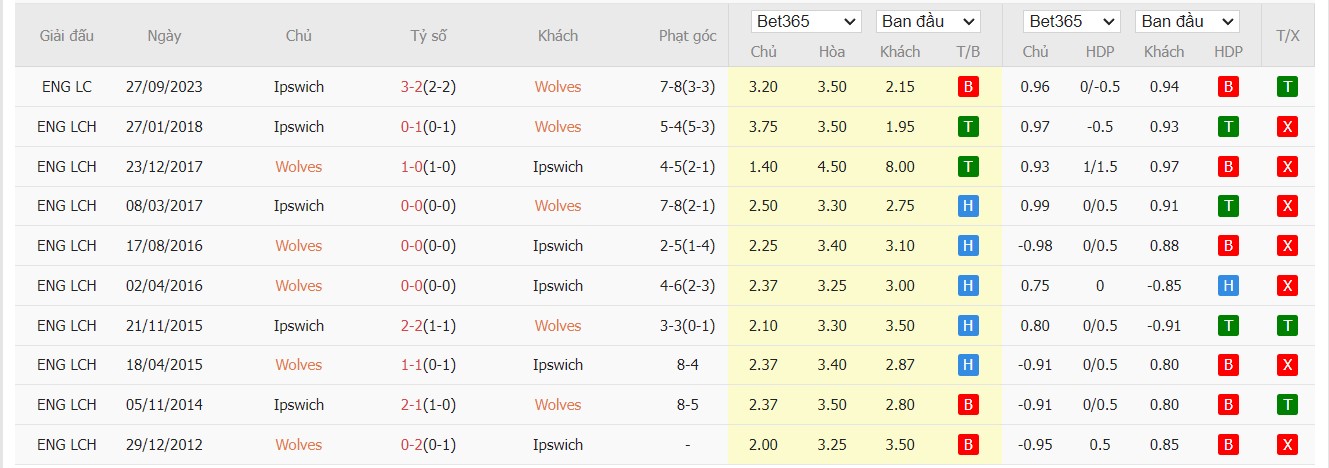
Task: Expand the second Ban đầu handicap dropdown
Action: tap(1187, 21)
